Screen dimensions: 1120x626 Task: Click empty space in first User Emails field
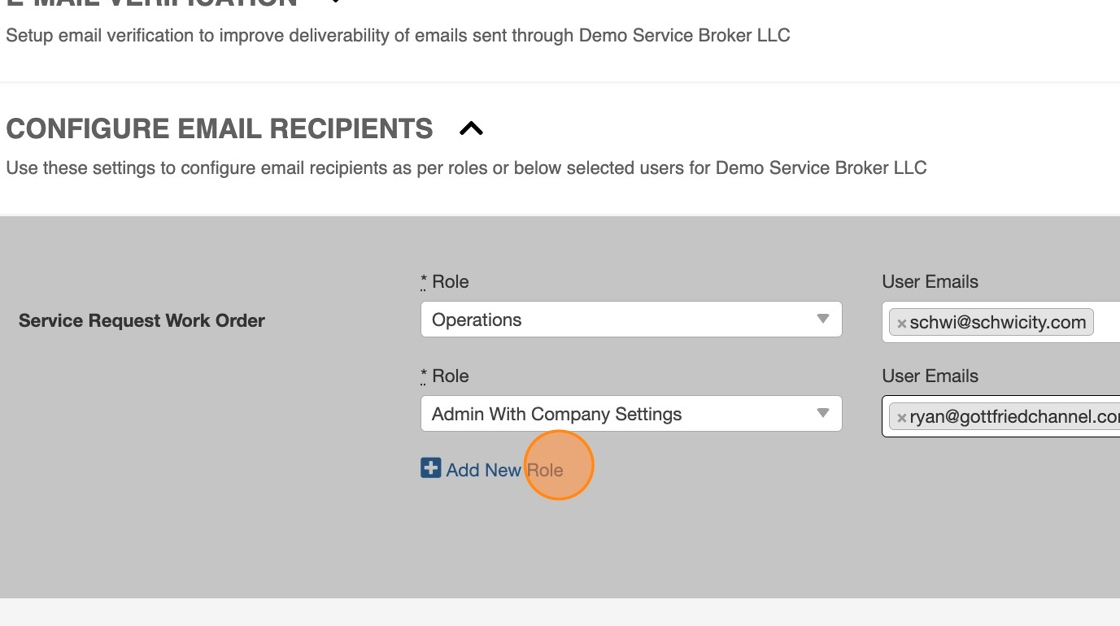tap(1106, 323)
